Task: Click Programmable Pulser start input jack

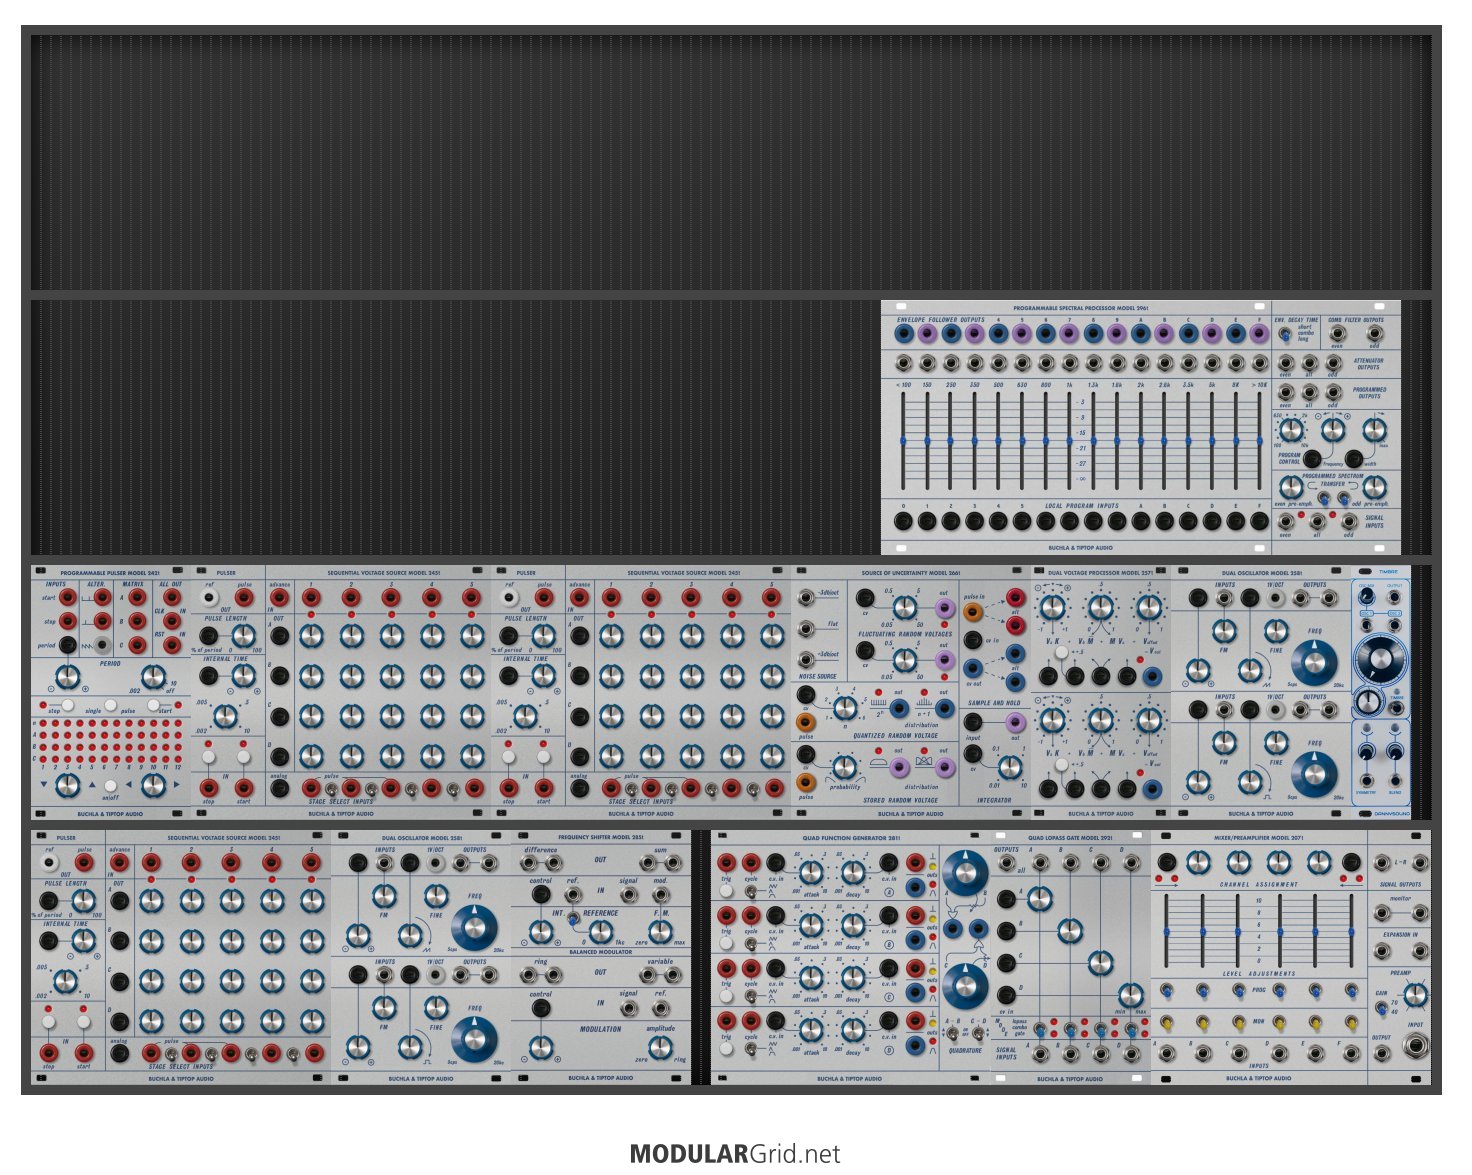Action: point(67,598)
